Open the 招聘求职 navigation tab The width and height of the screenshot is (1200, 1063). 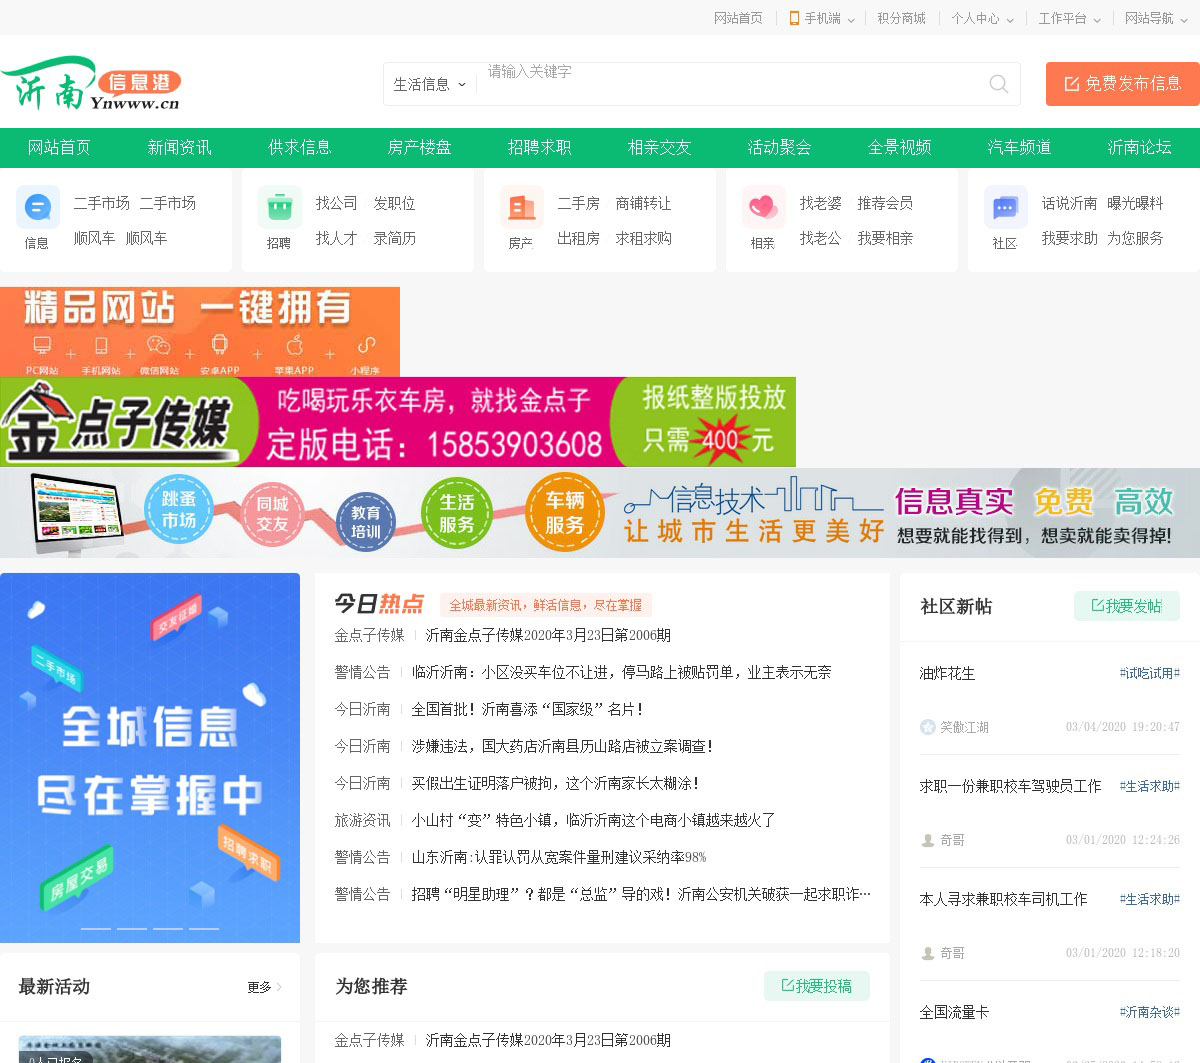tap(540, 147)
